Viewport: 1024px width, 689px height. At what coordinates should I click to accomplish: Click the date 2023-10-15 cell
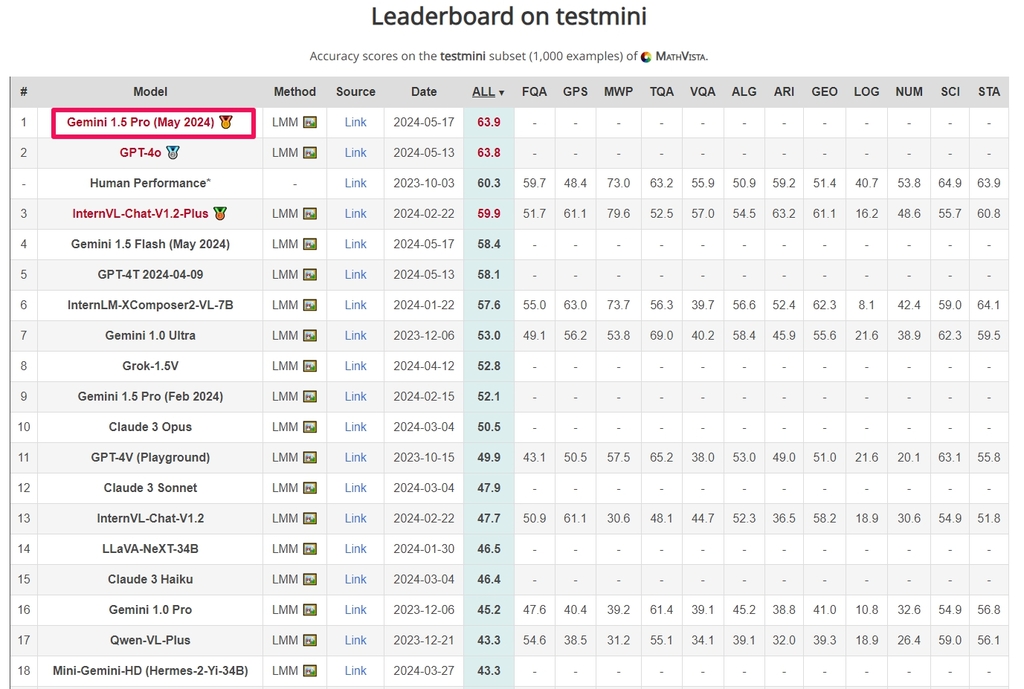click(424, 457)
